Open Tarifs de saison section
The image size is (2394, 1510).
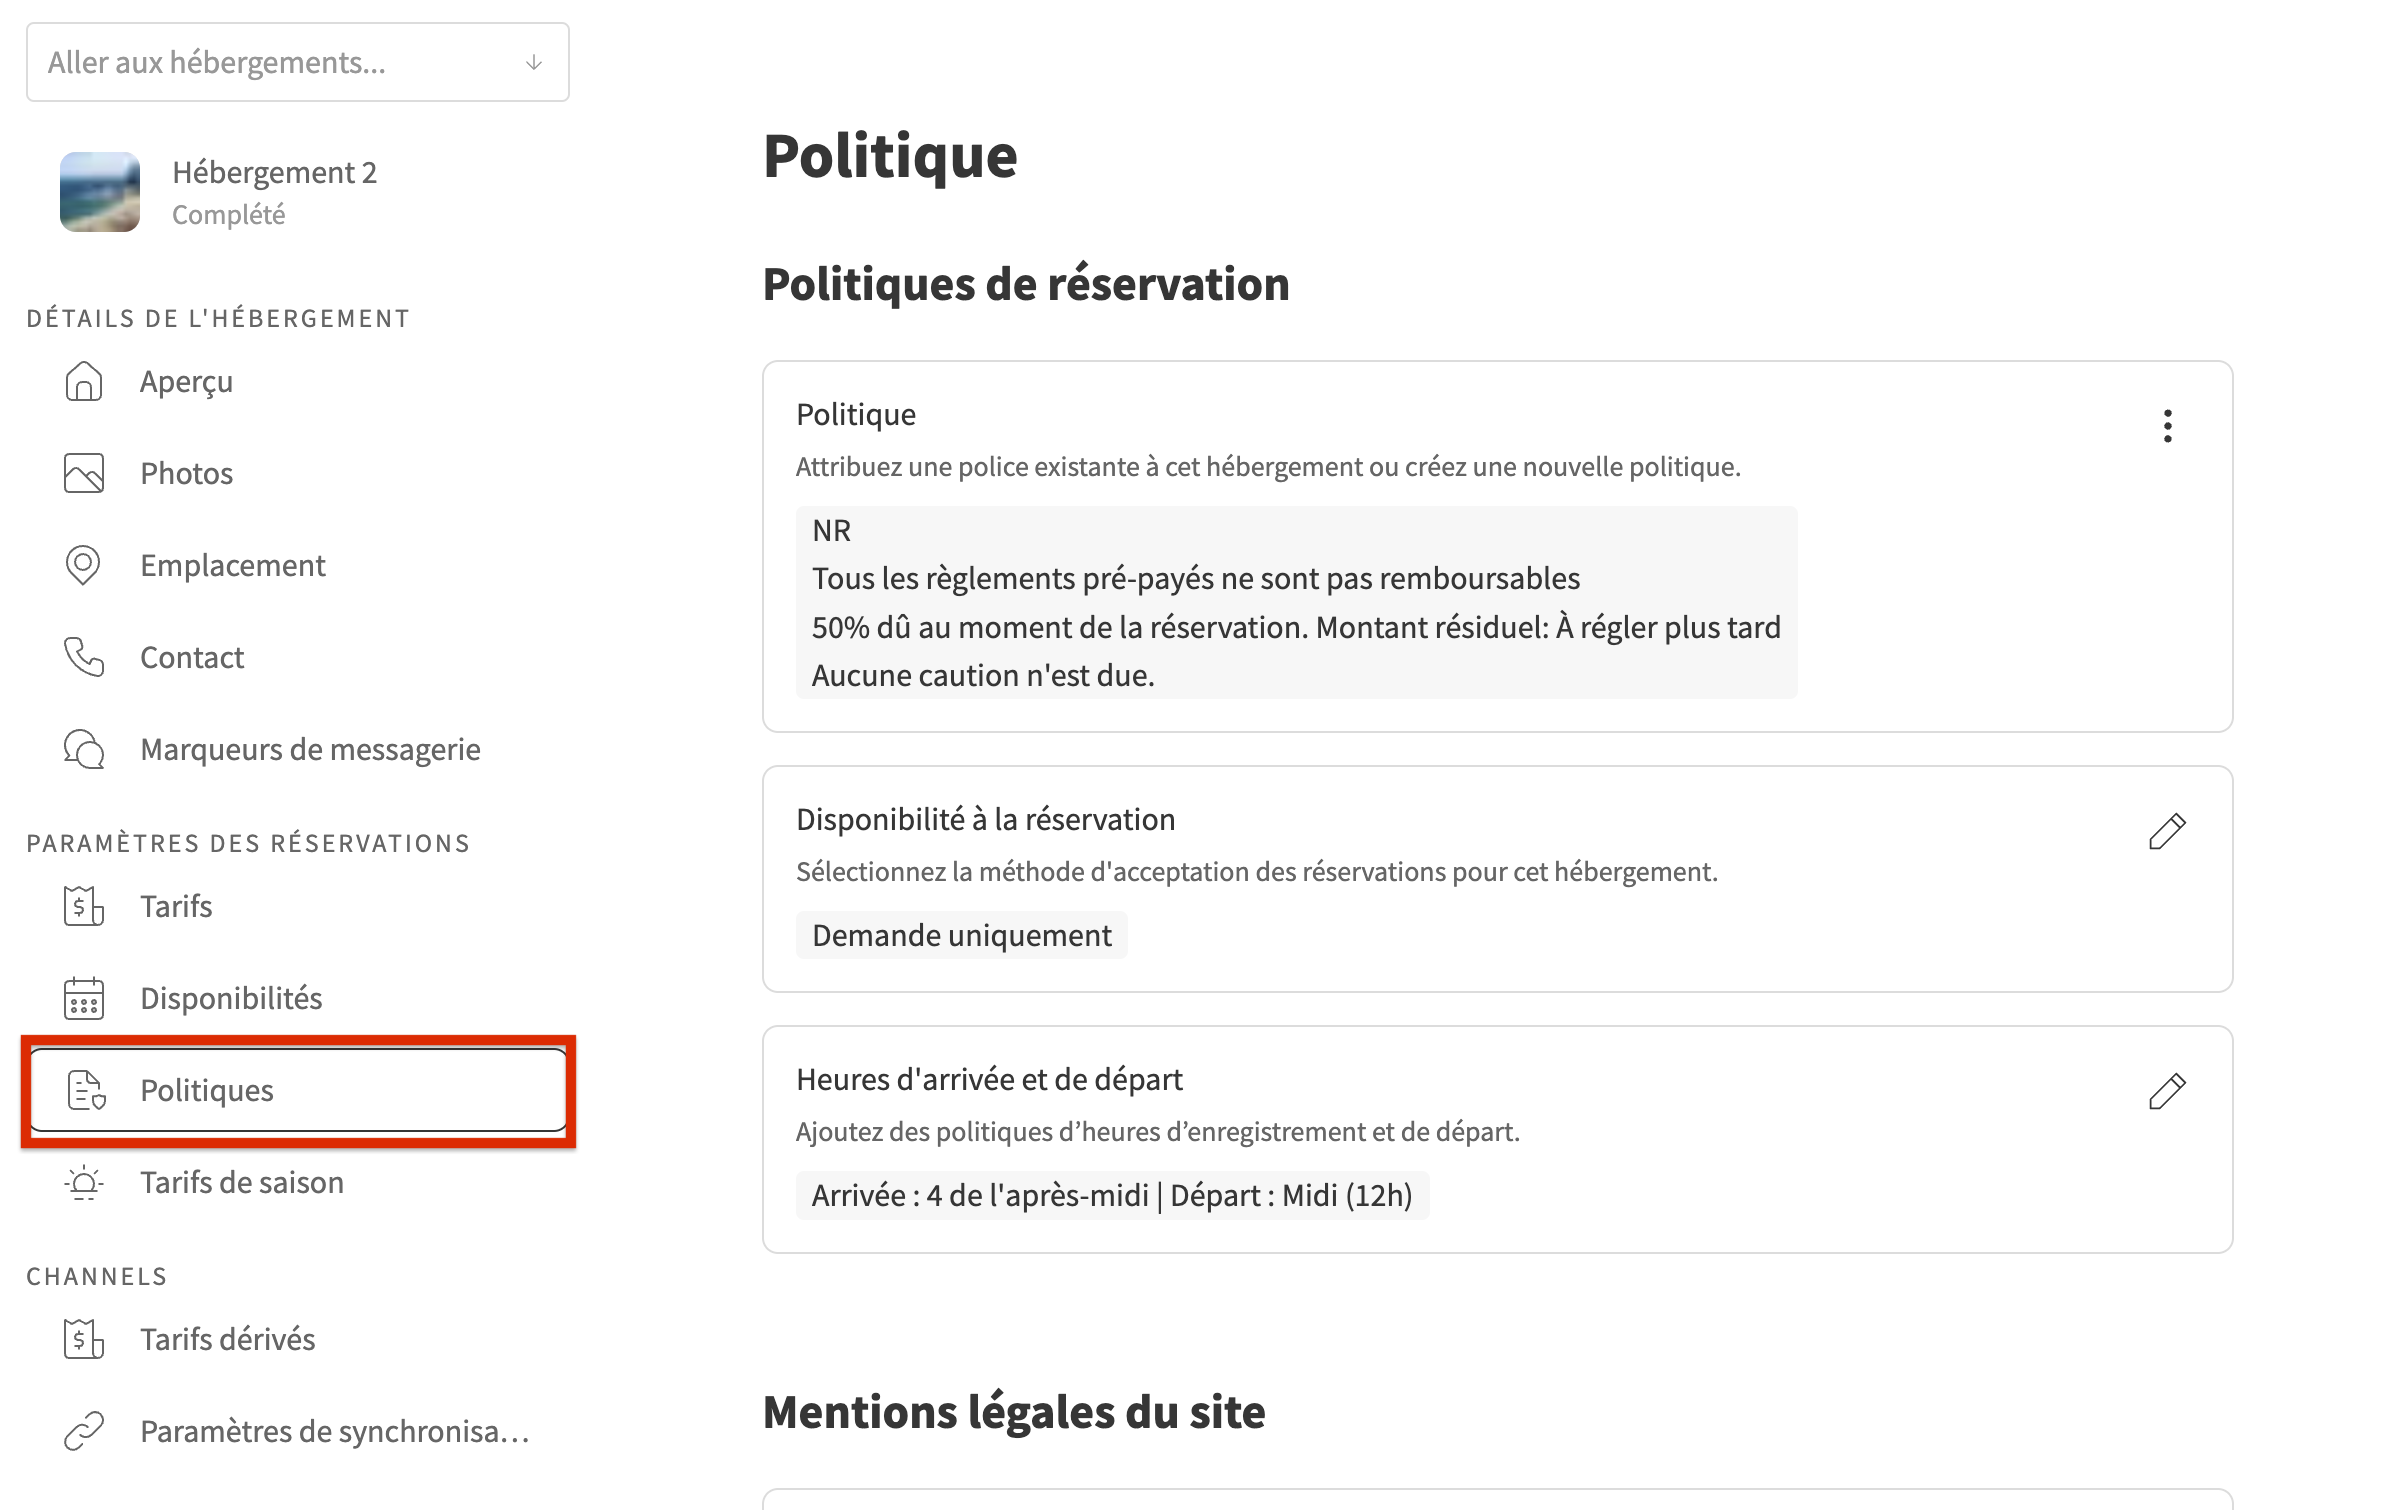click(x=241, y=1182)
